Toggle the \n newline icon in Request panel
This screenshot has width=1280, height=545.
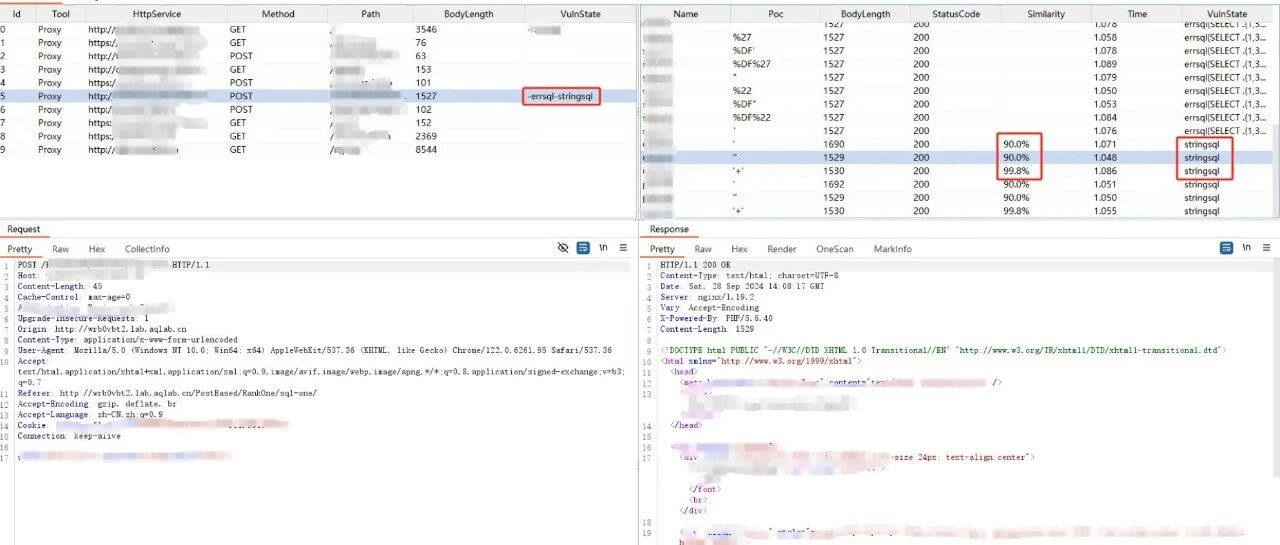point(604,248)
